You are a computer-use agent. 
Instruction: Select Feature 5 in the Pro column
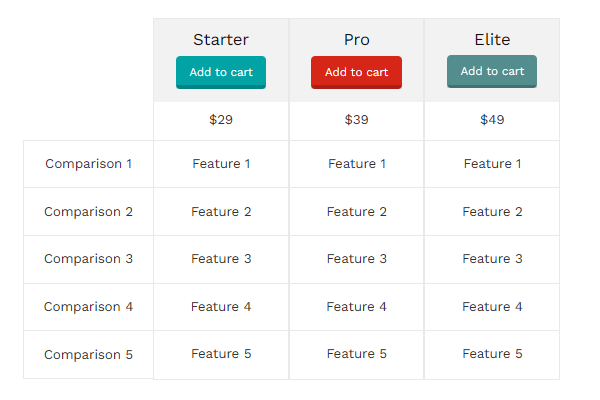[x=356, y=354]
